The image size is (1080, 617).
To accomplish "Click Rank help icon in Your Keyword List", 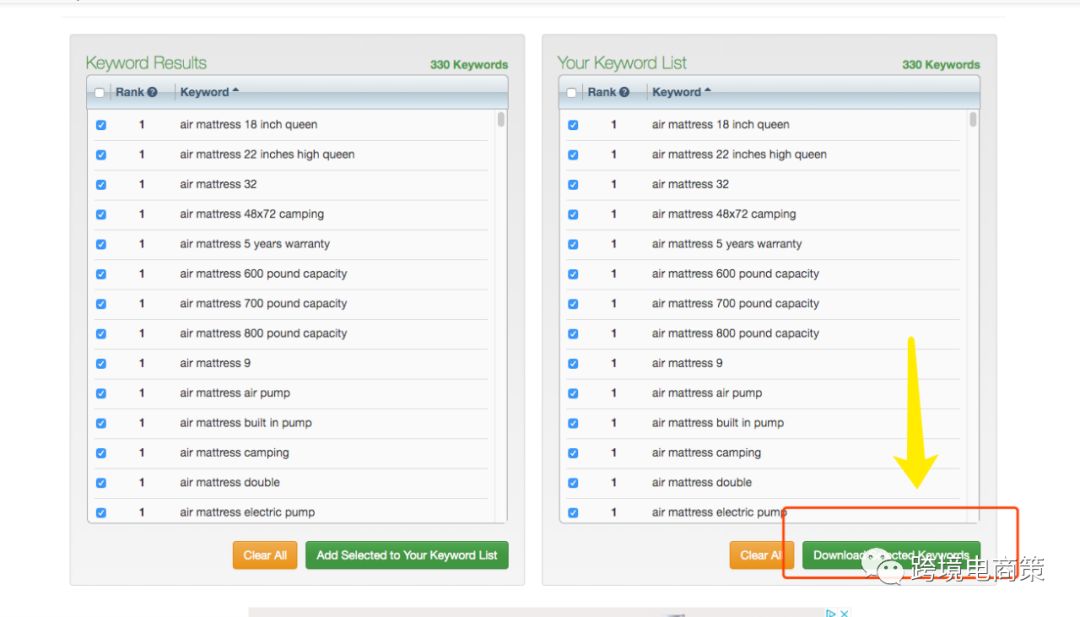I will click(624, 92).
